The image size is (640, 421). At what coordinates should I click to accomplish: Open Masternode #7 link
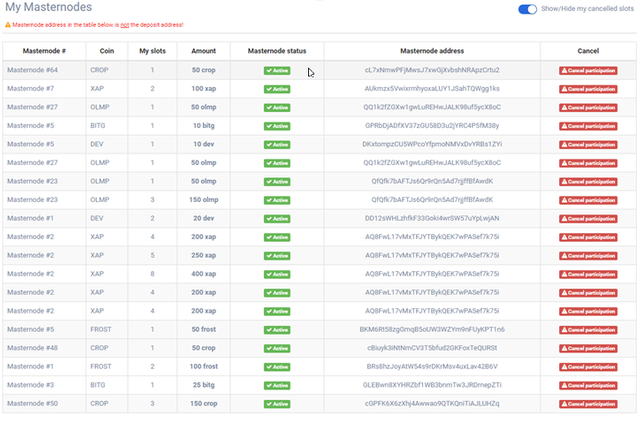tap(30, 89)
